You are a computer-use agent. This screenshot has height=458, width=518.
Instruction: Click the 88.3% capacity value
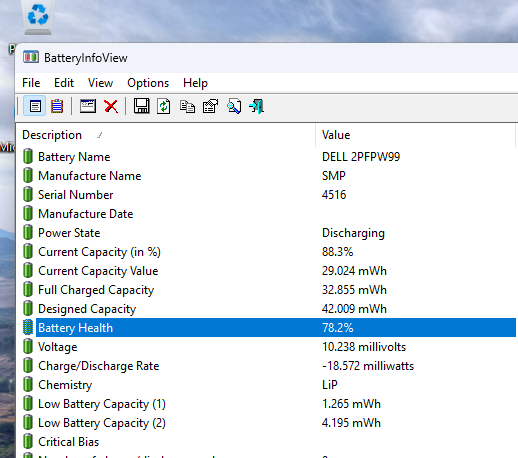(x=337, y=251)
